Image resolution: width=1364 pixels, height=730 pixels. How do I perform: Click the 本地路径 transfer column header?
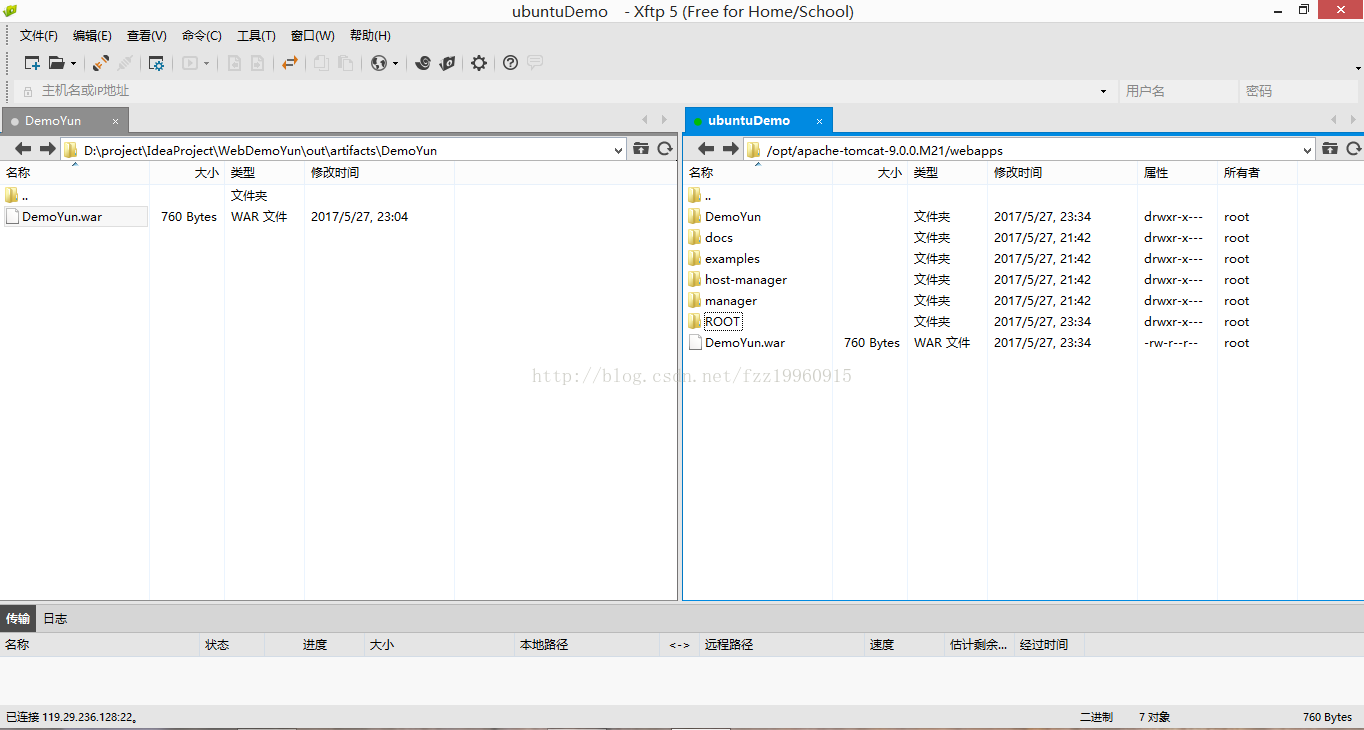(x=586, y=645)
